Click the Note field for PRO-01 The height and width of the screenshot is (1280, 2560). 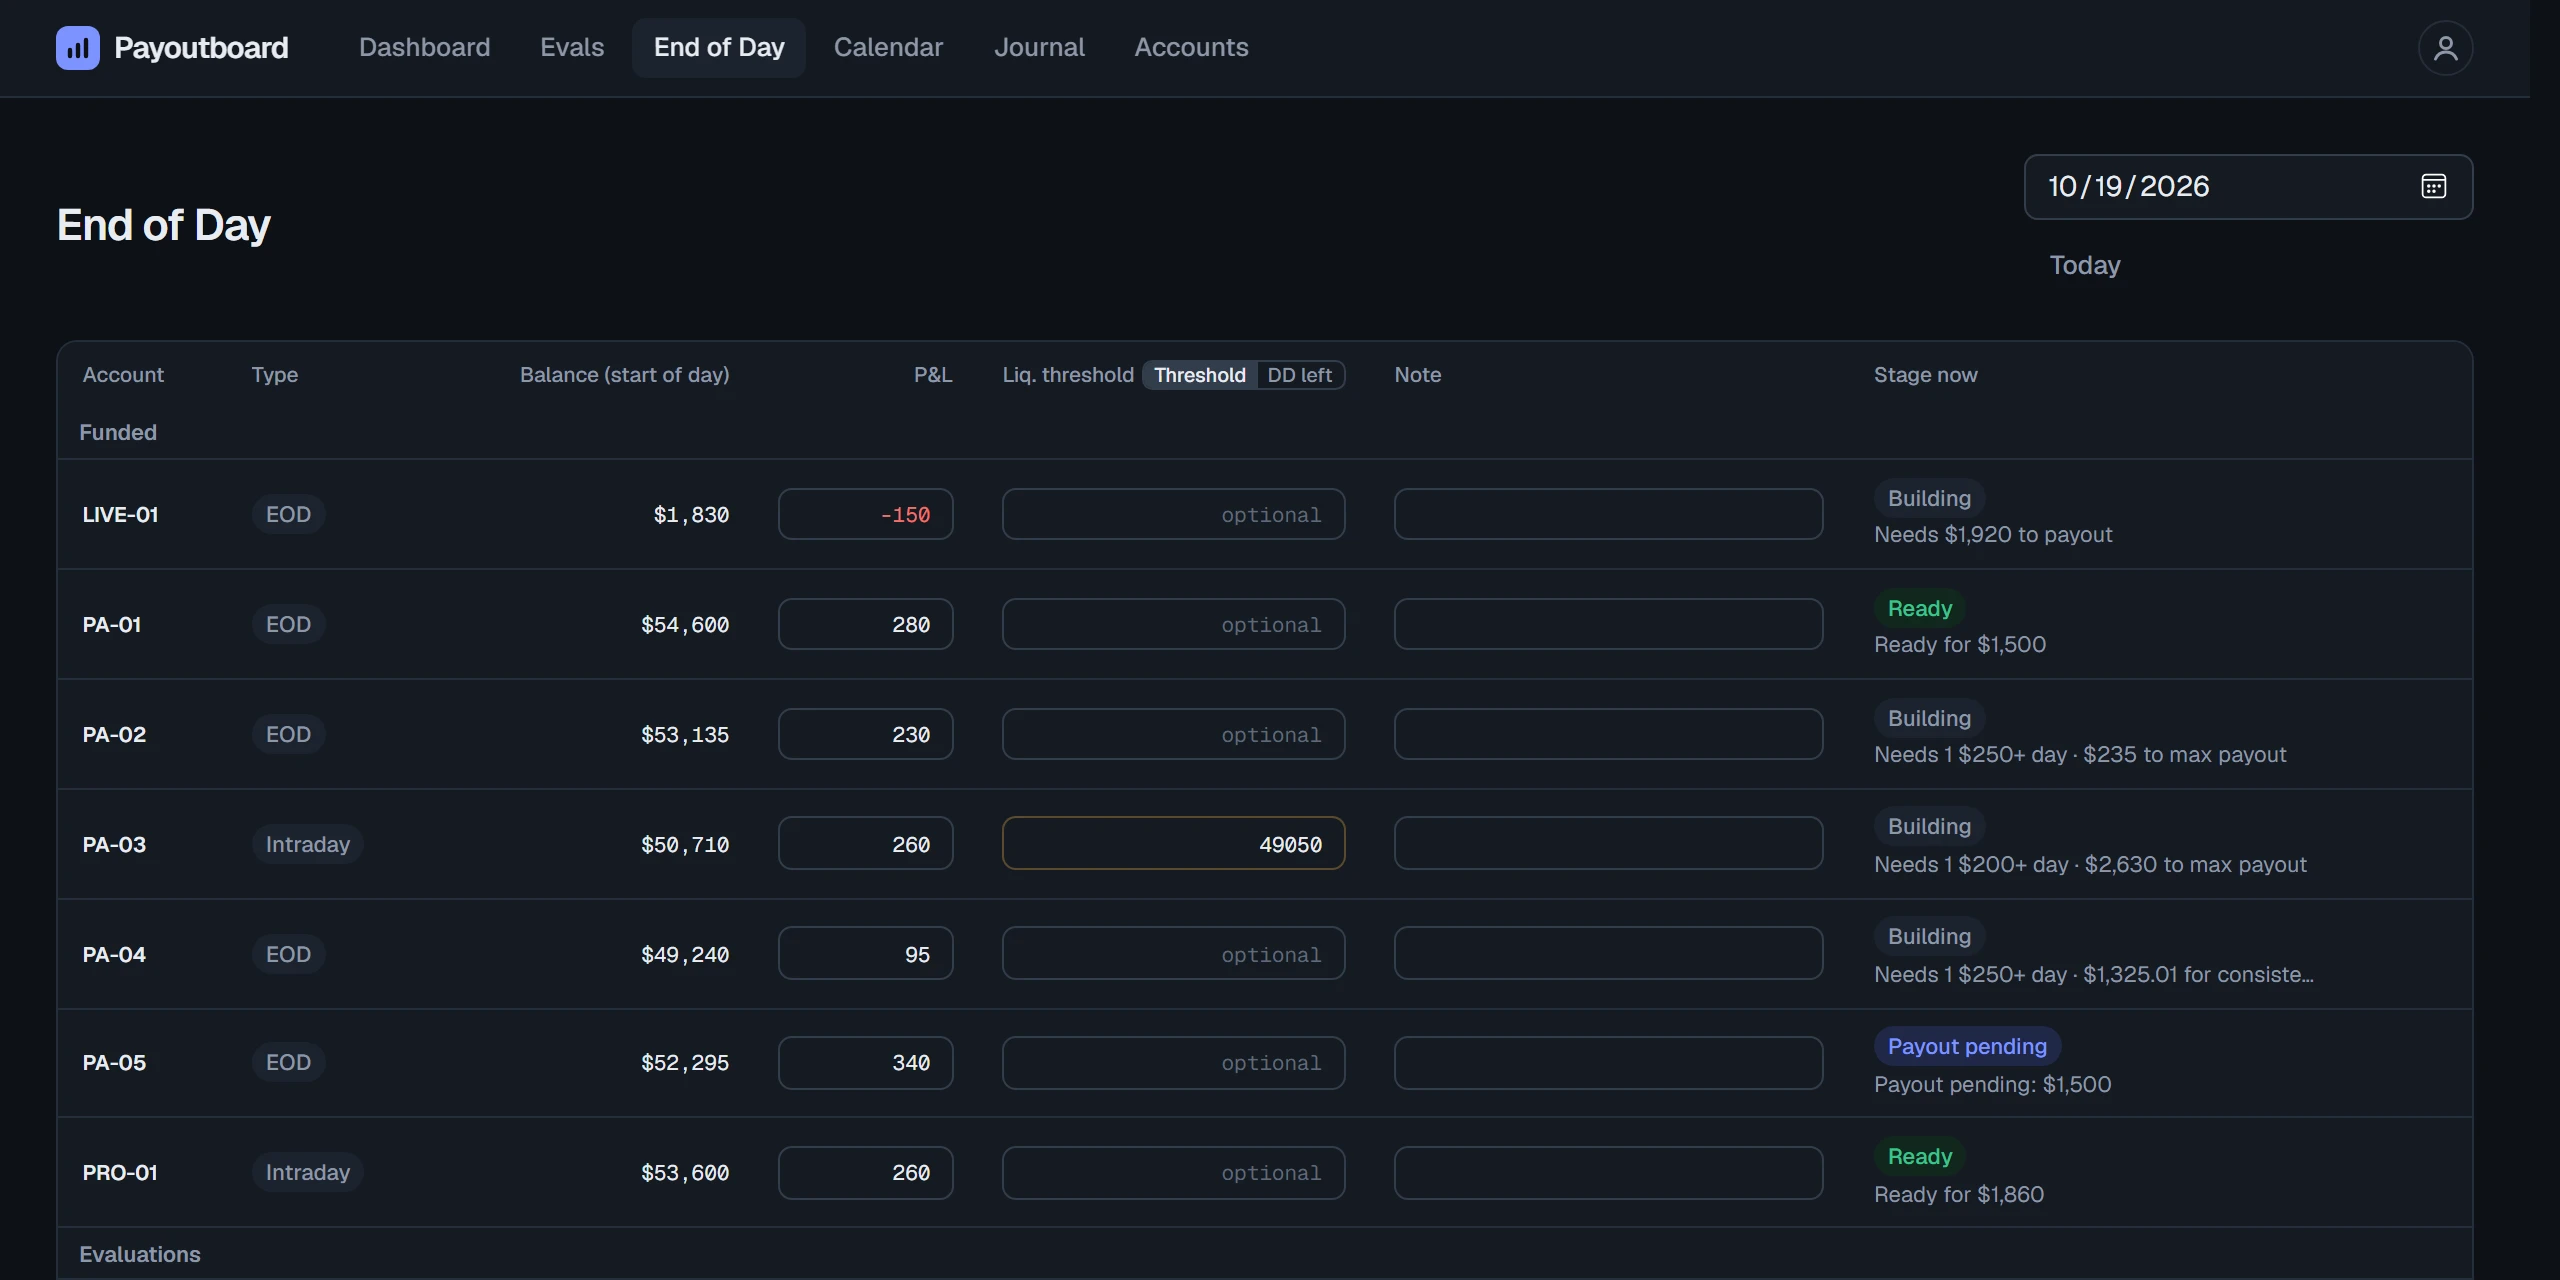(1608, 1173)
